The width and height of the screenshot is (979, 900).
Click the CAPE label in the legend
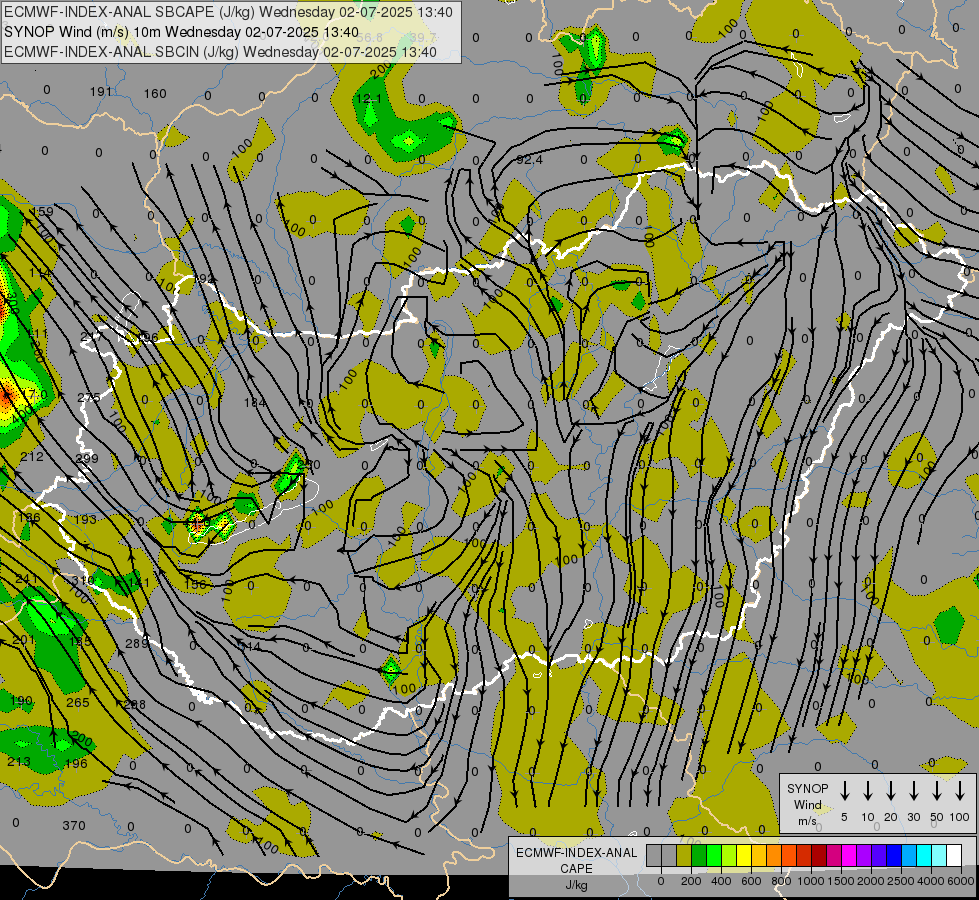[576, 869]
